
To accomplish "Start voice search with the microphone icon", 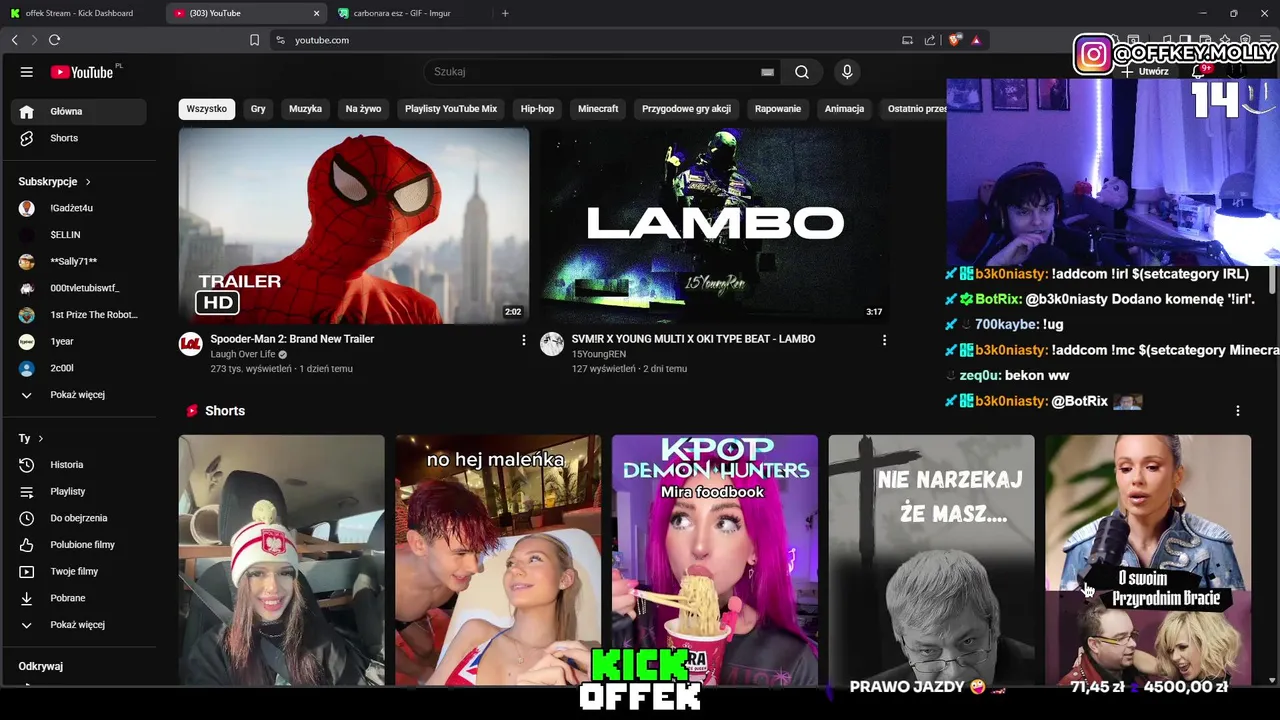I will 847,72.
